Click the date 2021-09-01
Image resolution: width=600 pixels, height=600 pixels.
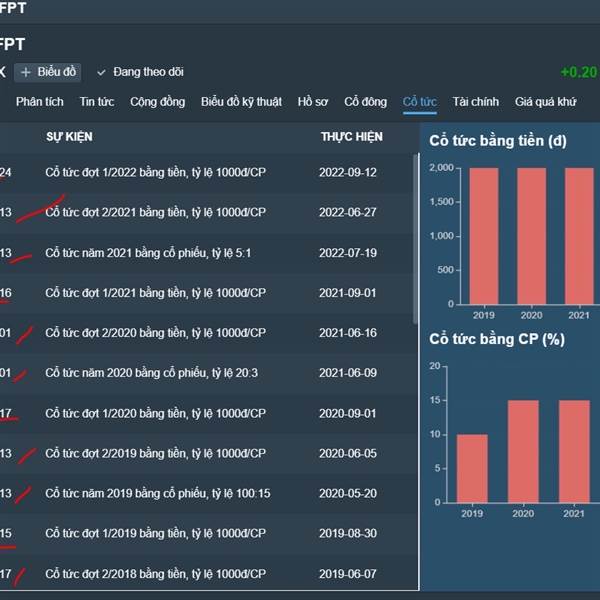pos(348,293)
